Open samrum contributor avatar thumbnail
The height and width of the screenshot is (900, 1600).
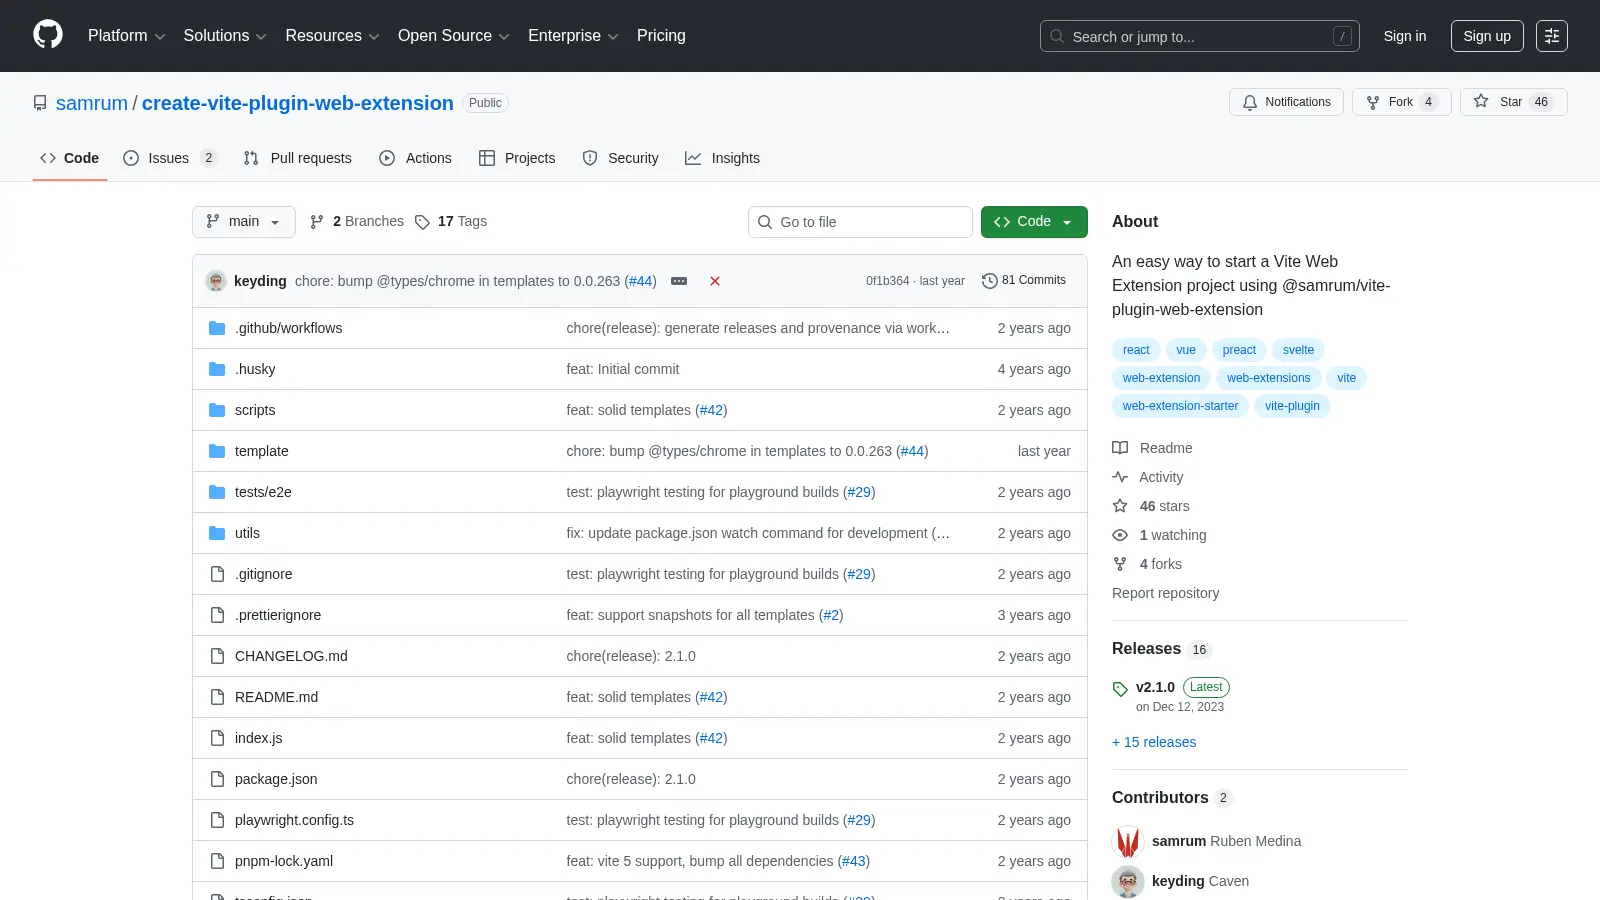click(x=1128, y=842)
